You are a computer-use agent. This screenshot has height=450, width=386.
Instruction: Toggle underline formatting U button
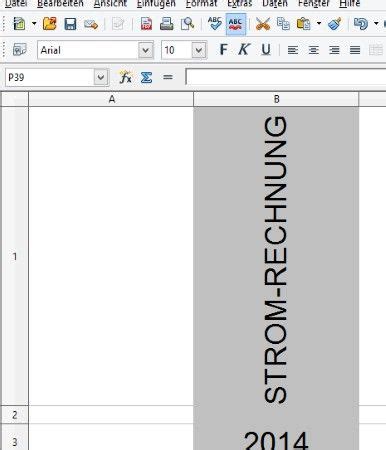click(266, 50)
